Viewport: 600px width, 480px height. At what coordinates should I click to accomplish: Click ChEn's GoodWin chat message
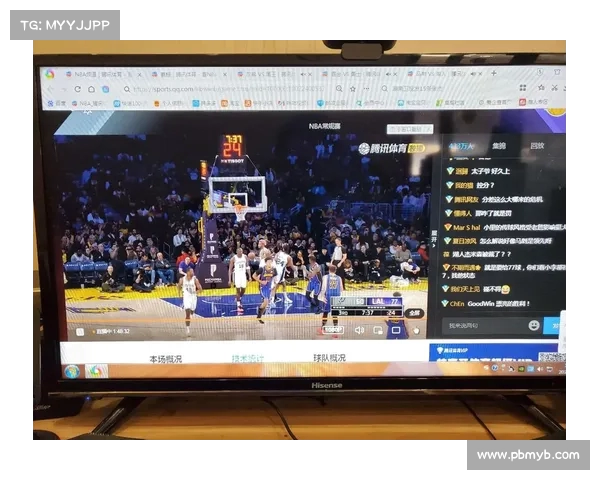[x=486, y=304]
